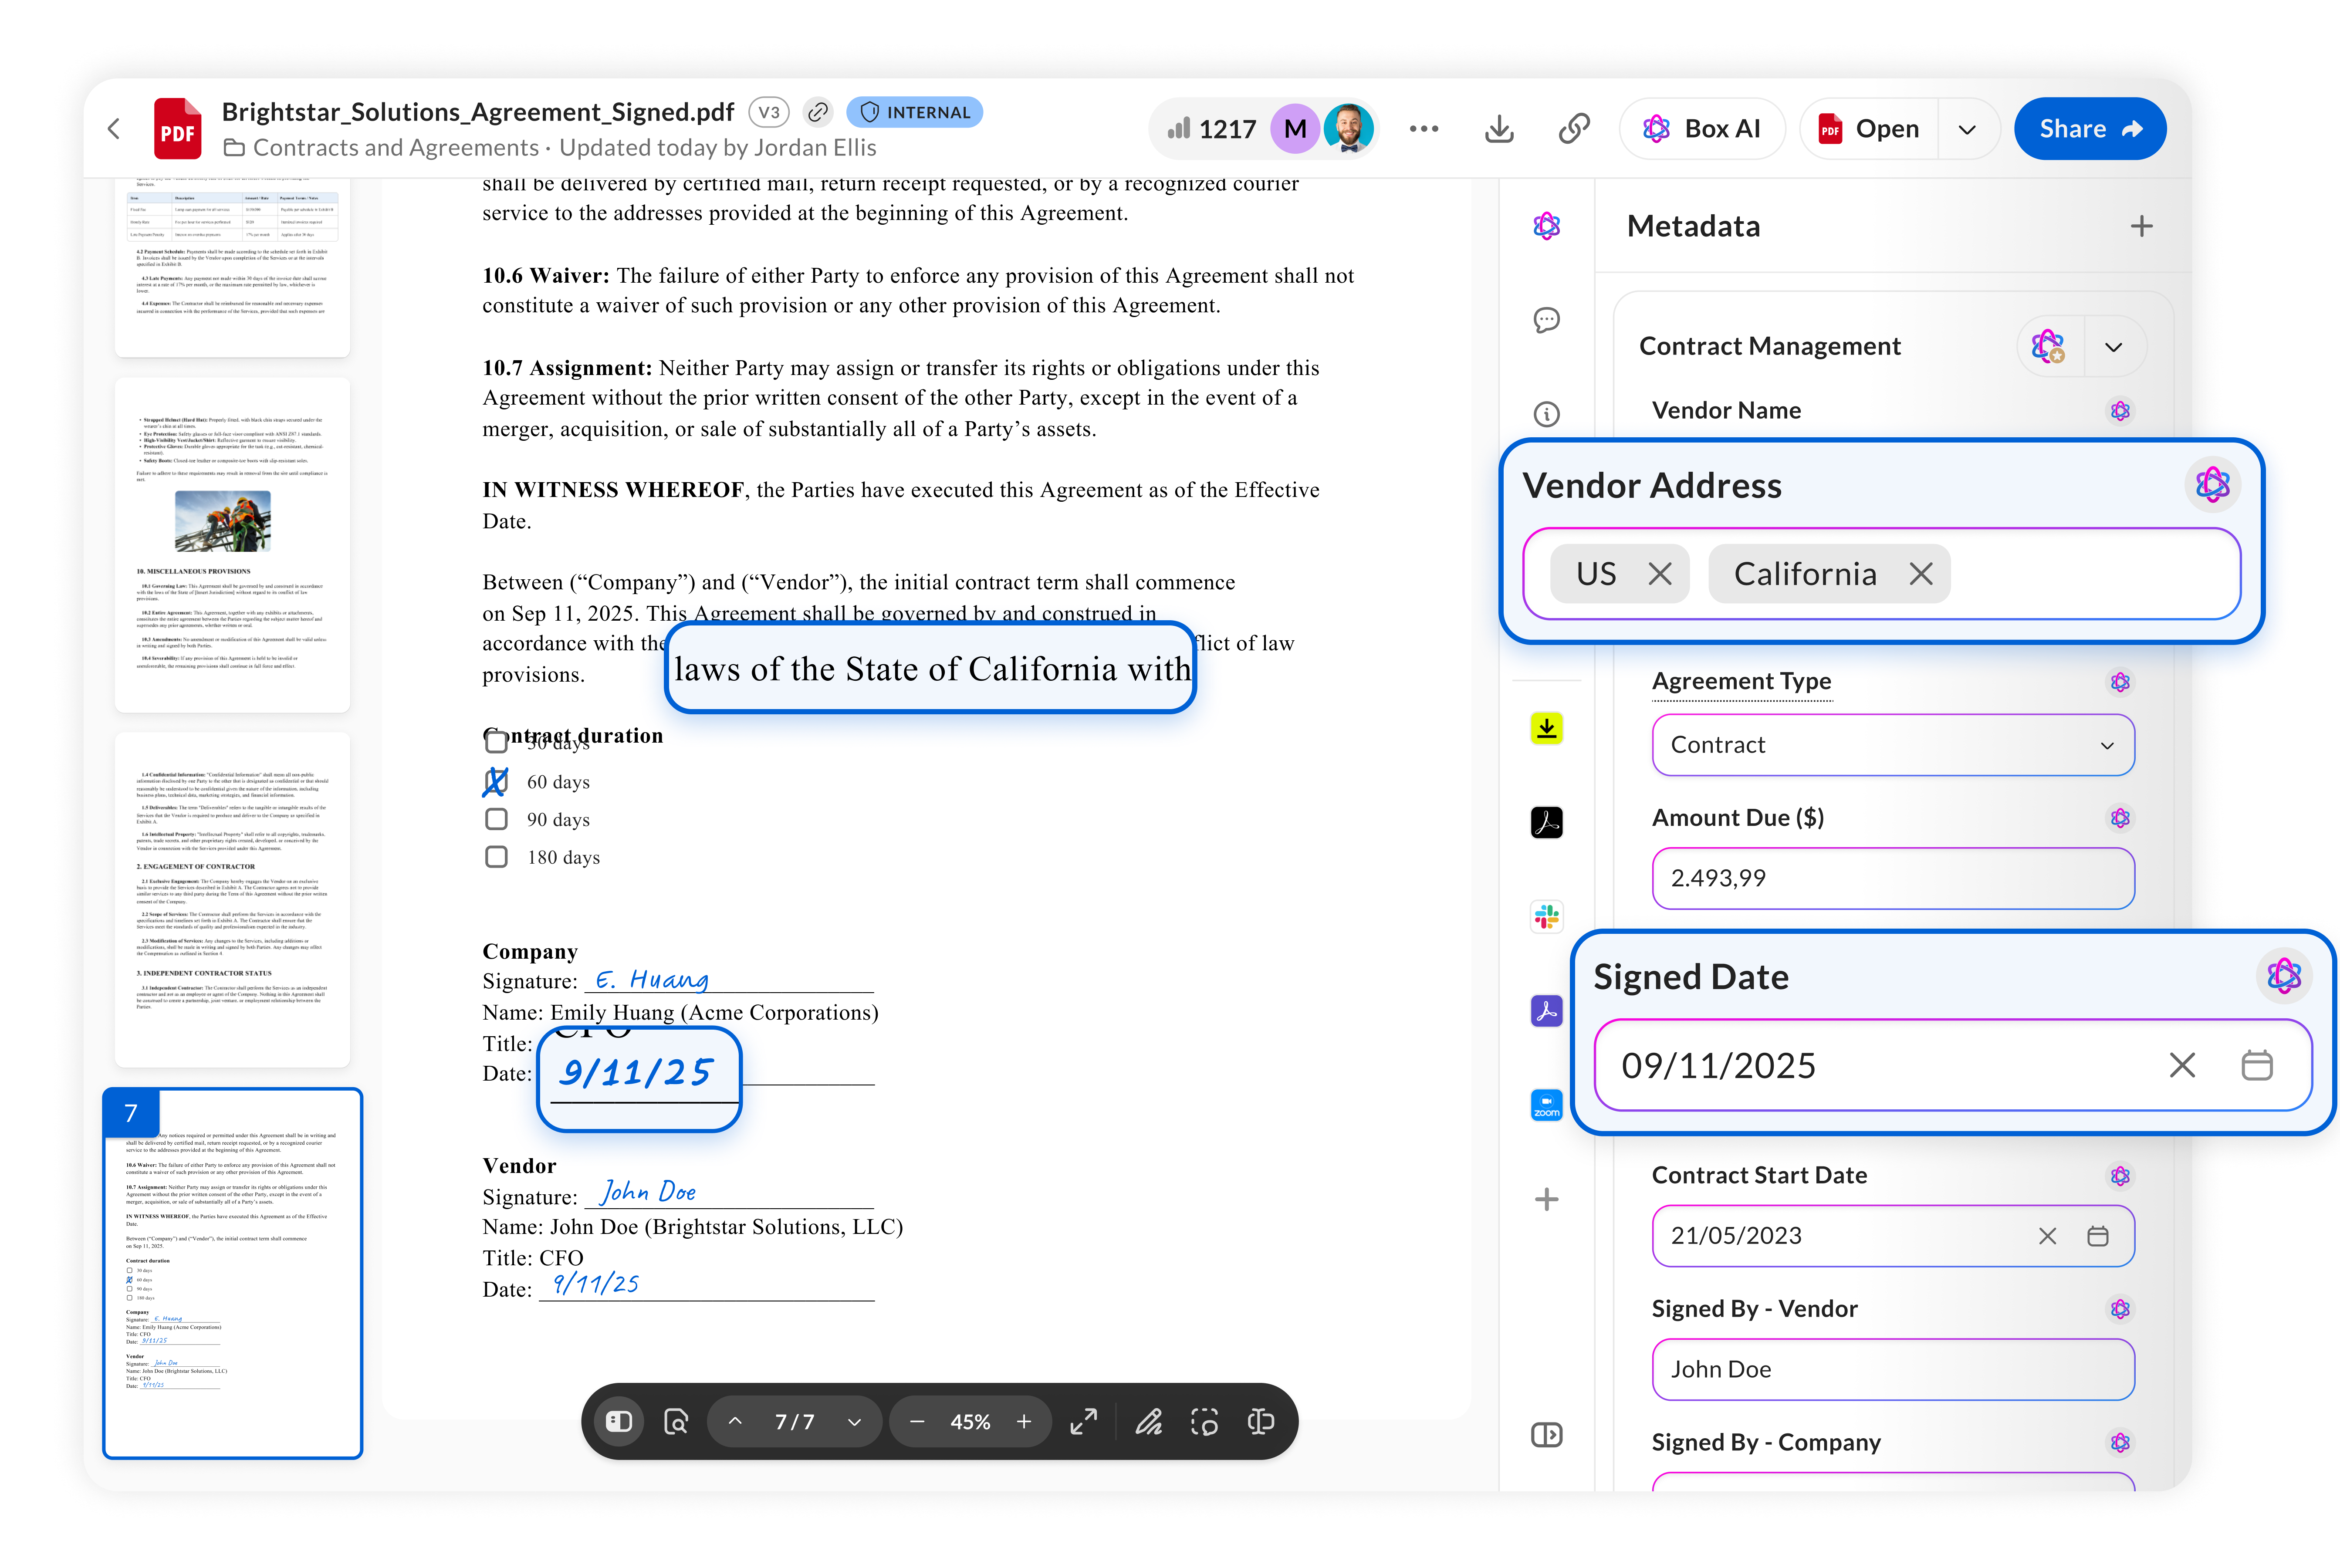Remove the California tag from Vendor Address
This screenshot has width=2340, height=1568.
[x=1921, y=574]
